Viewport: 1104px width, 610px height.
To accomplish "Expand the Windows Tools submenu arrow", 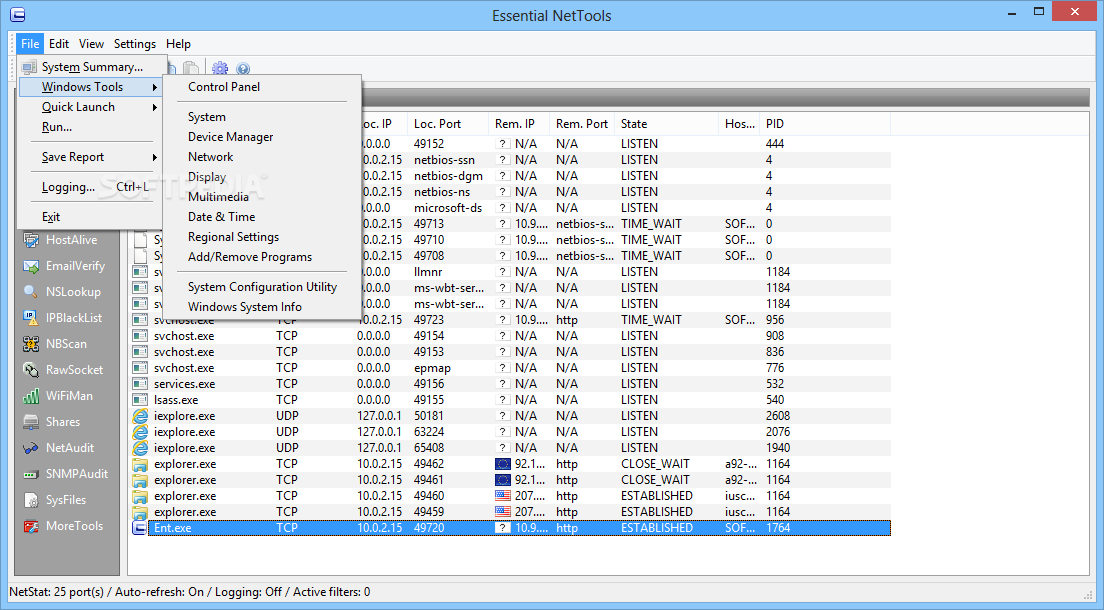I will pyautogui.click(x=154, y=87).
